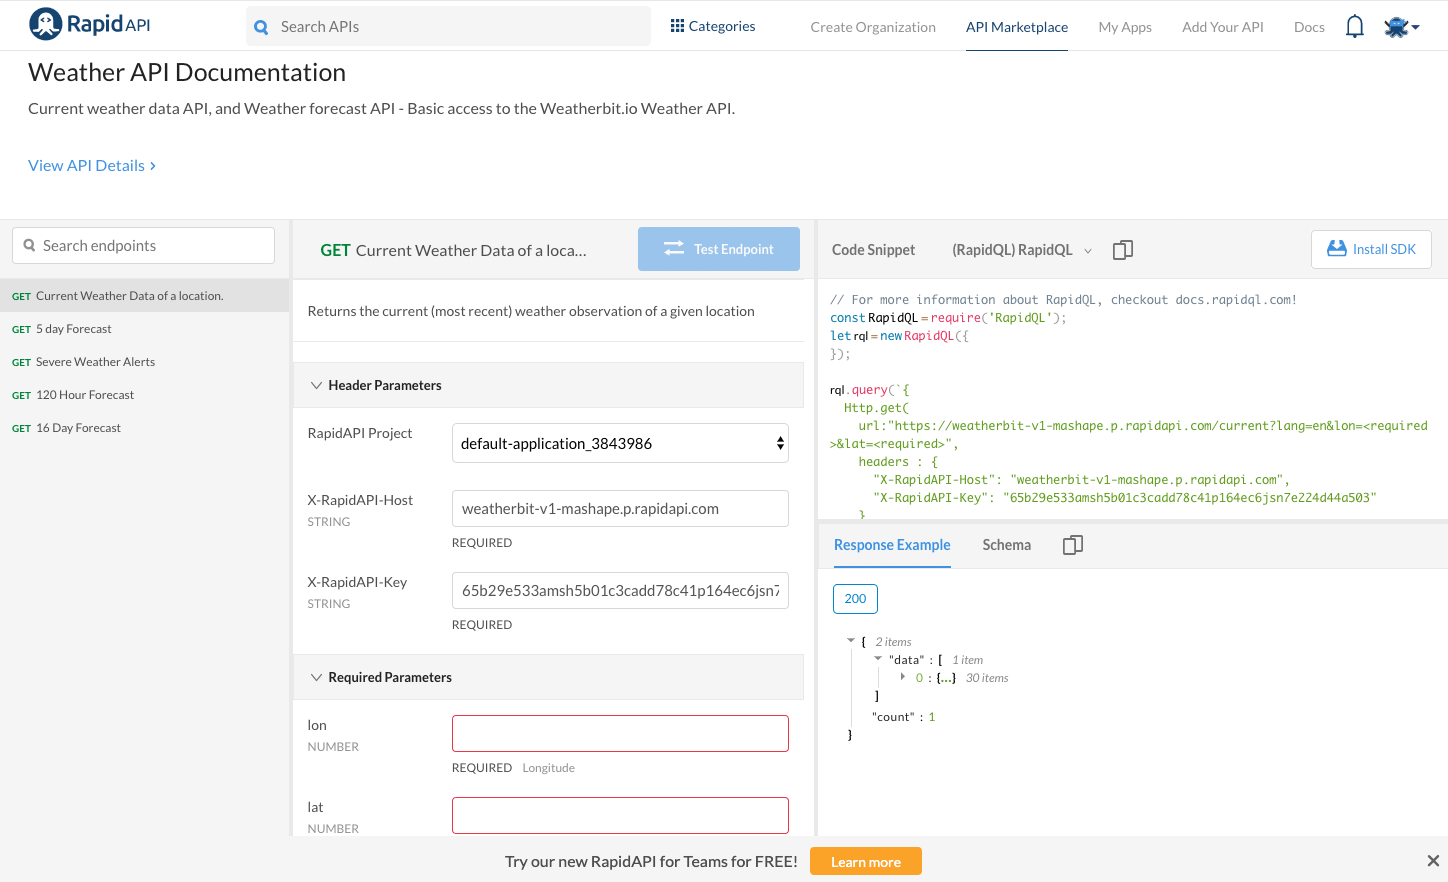Click the 200 response status chip
Image resolution: width=1448 pixels, height=882 pixels.
click(855, 598)
